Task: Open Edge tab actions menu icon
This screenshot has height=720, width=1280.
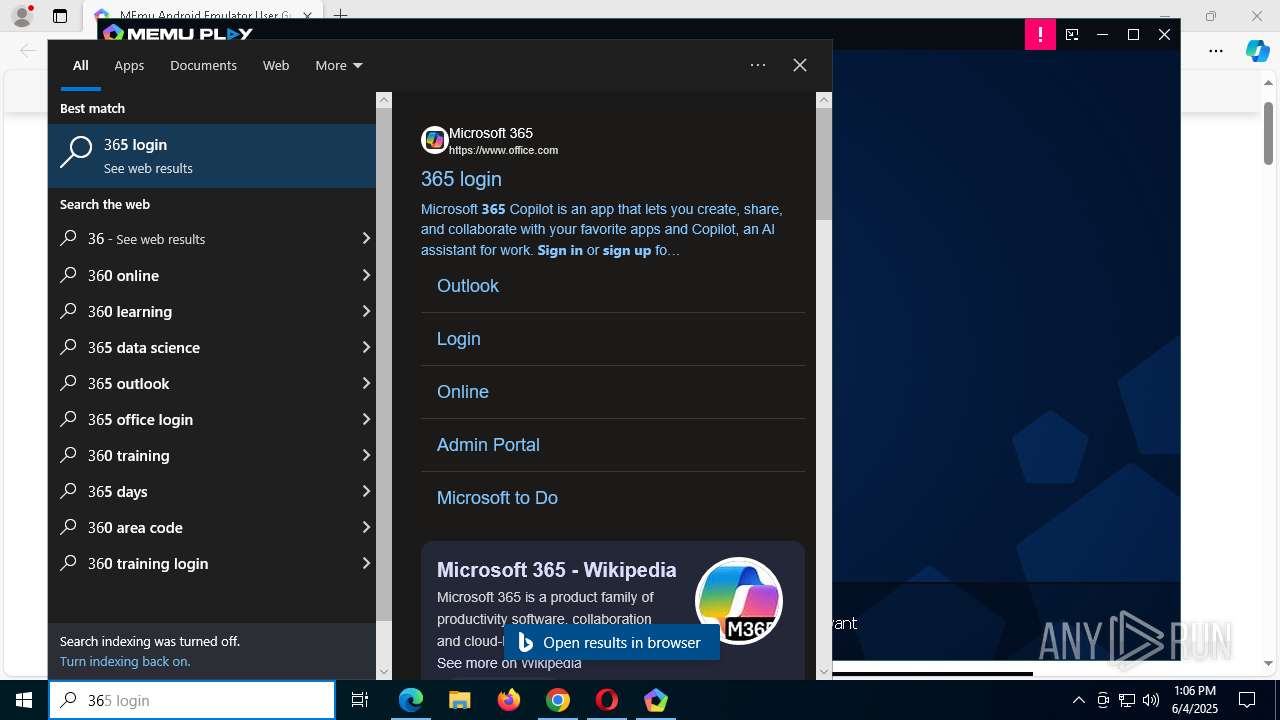Action: [x=60, y=16]
